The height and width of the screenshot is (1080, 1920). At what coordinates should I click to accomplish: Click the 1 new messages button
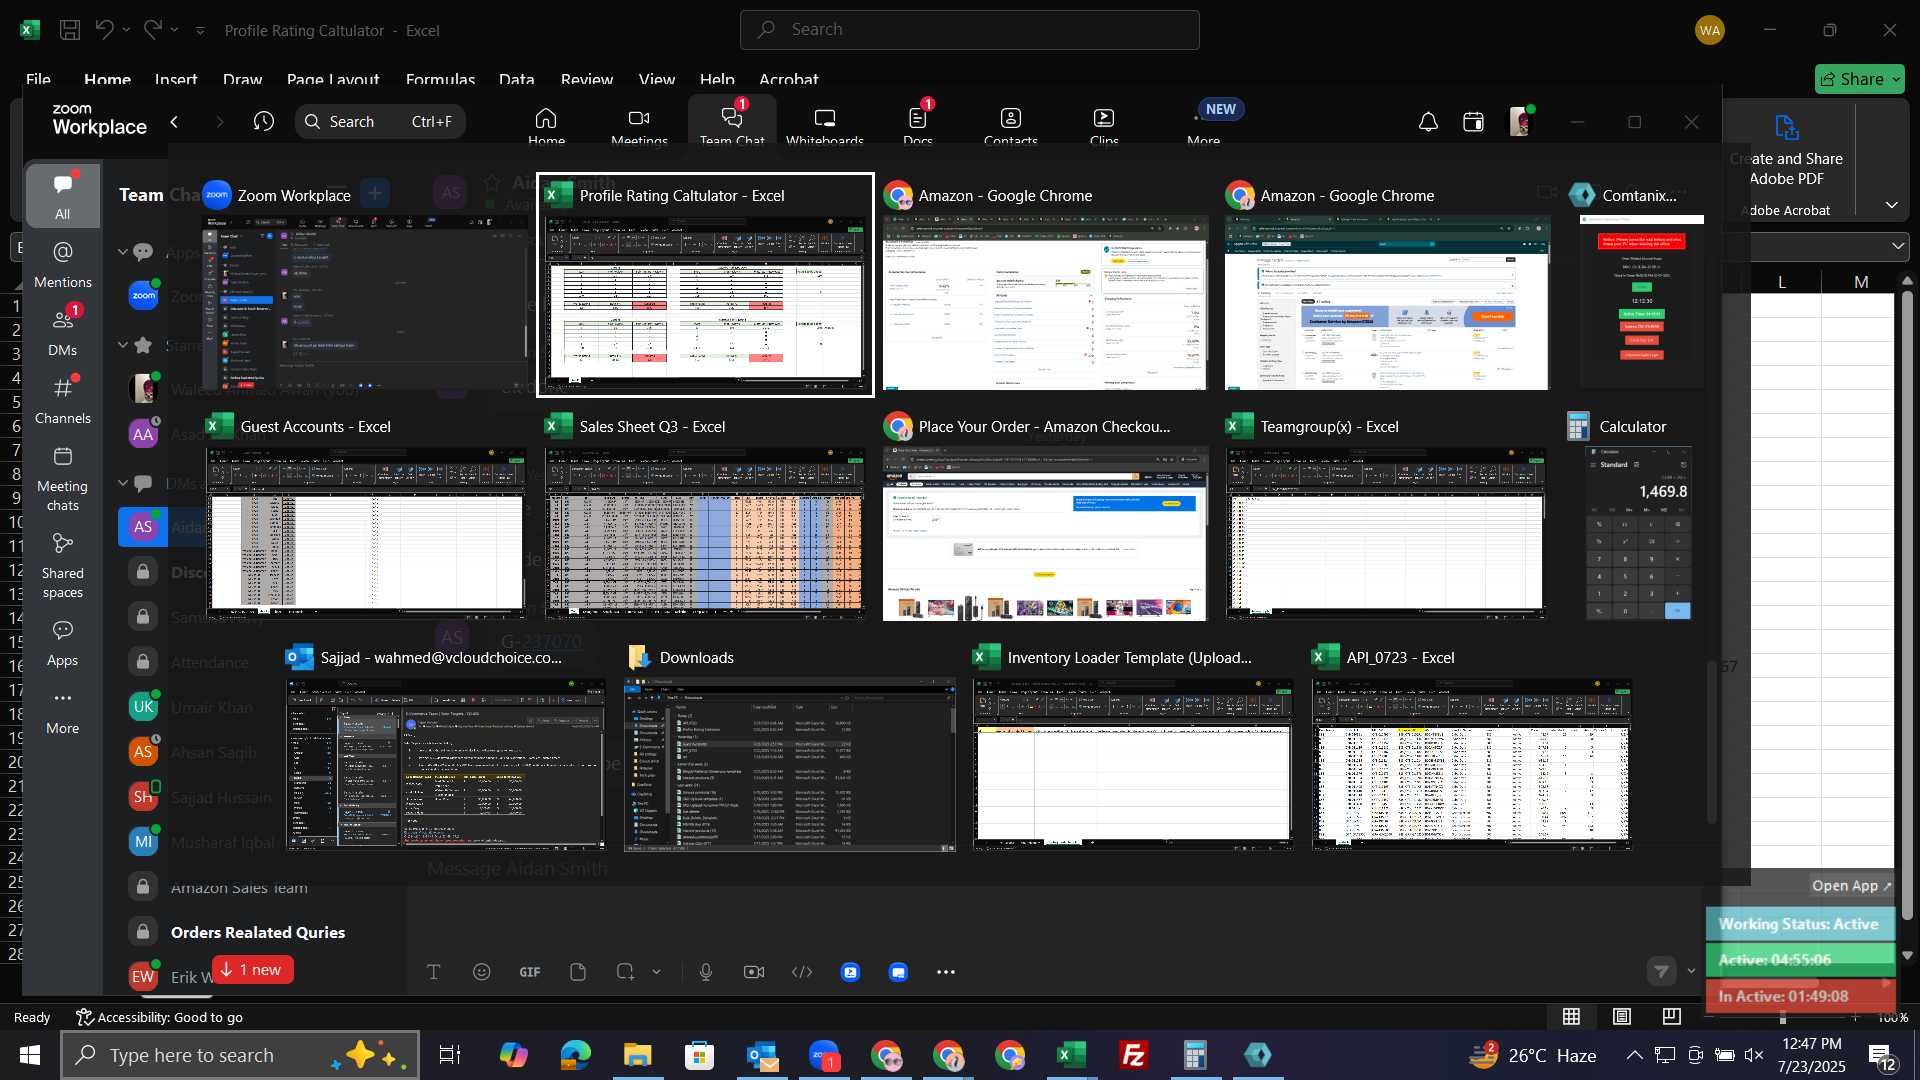252,970
